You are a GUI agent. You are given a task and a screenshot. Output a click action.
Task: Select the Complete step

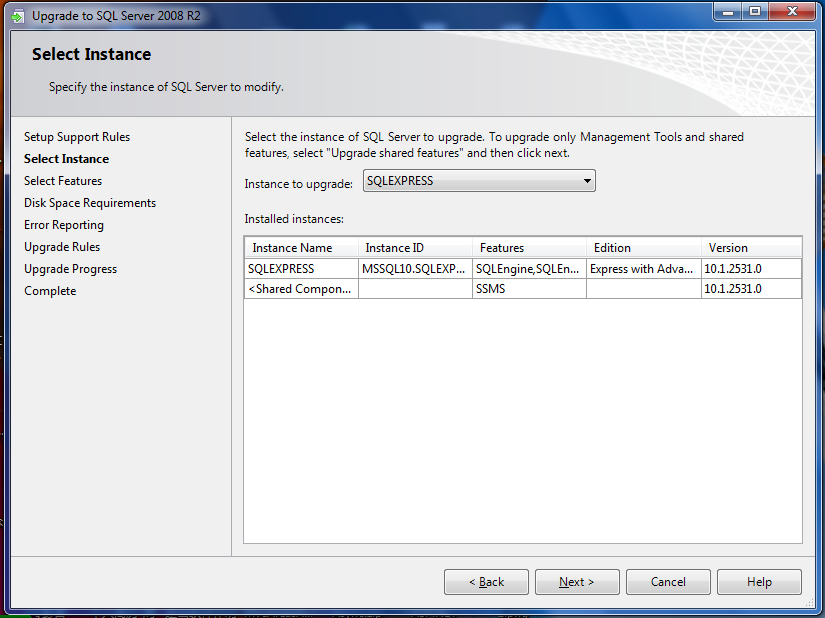(50, 291)
